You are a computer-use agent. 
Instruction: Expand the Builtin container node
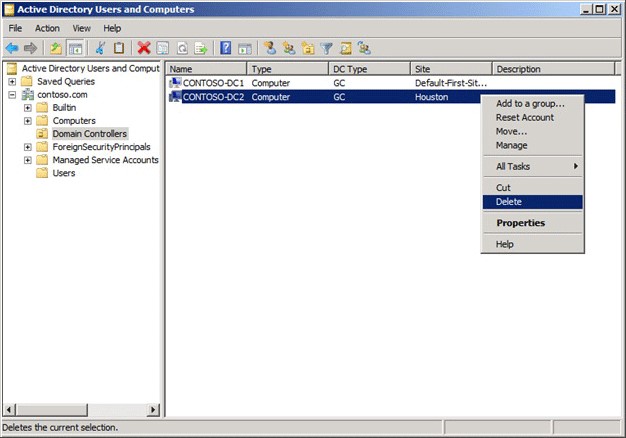click(28, 108)
